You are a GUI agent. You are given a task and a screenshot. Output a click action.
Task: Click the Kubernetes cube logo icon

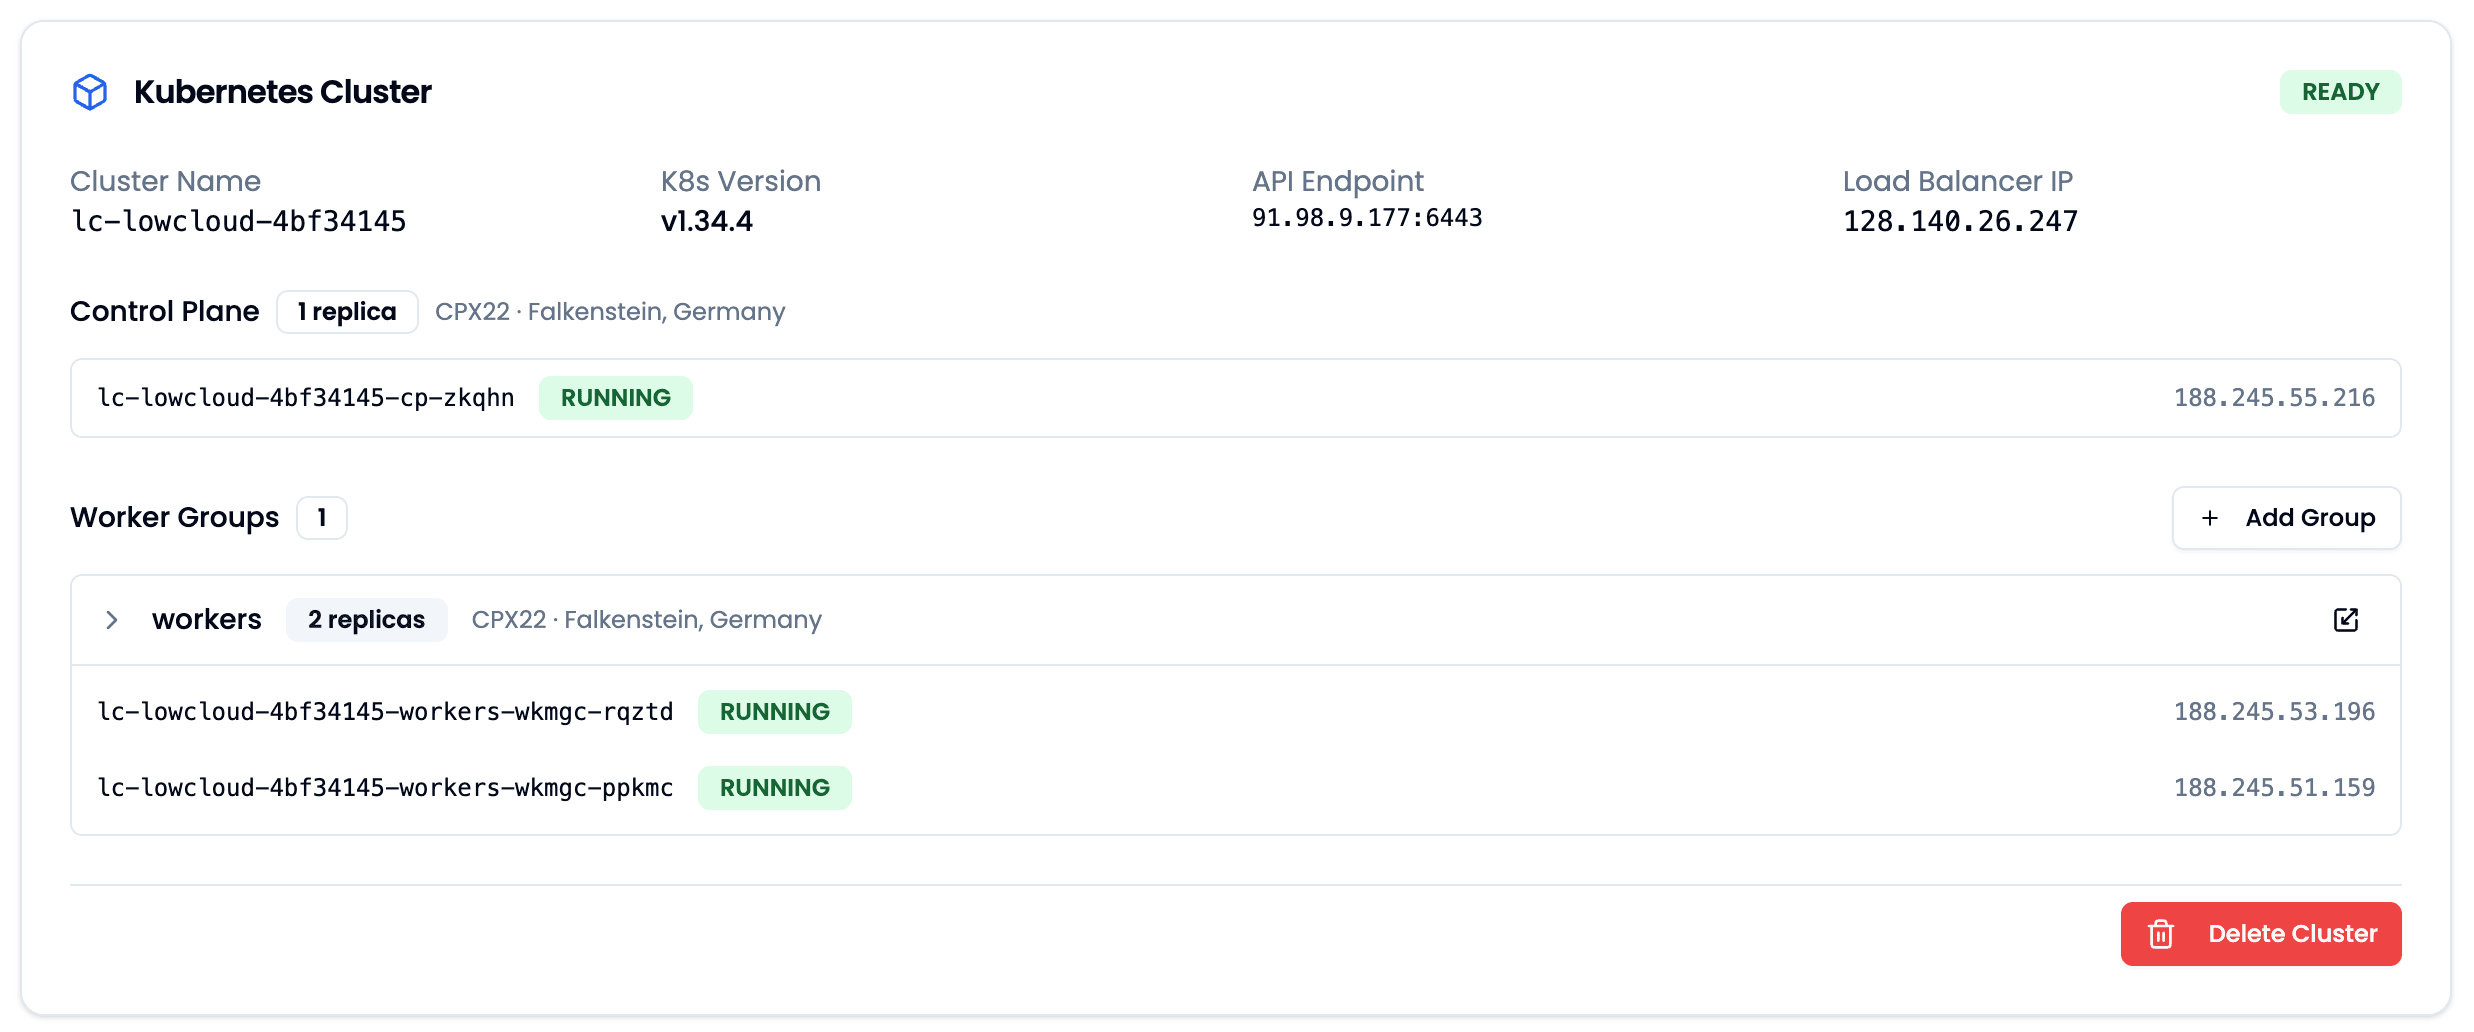click(90, 91)
